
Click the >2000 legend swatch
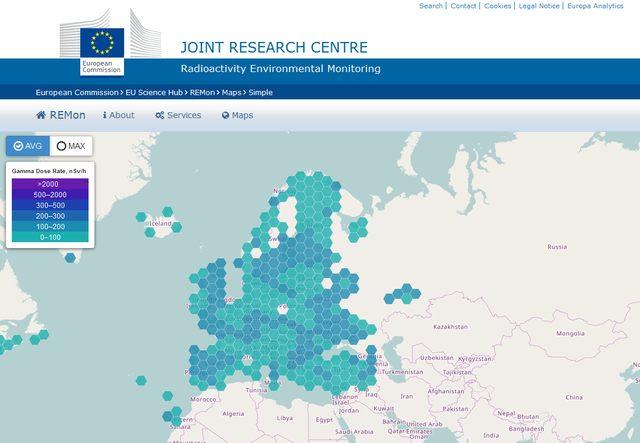[x=50, y=184]
